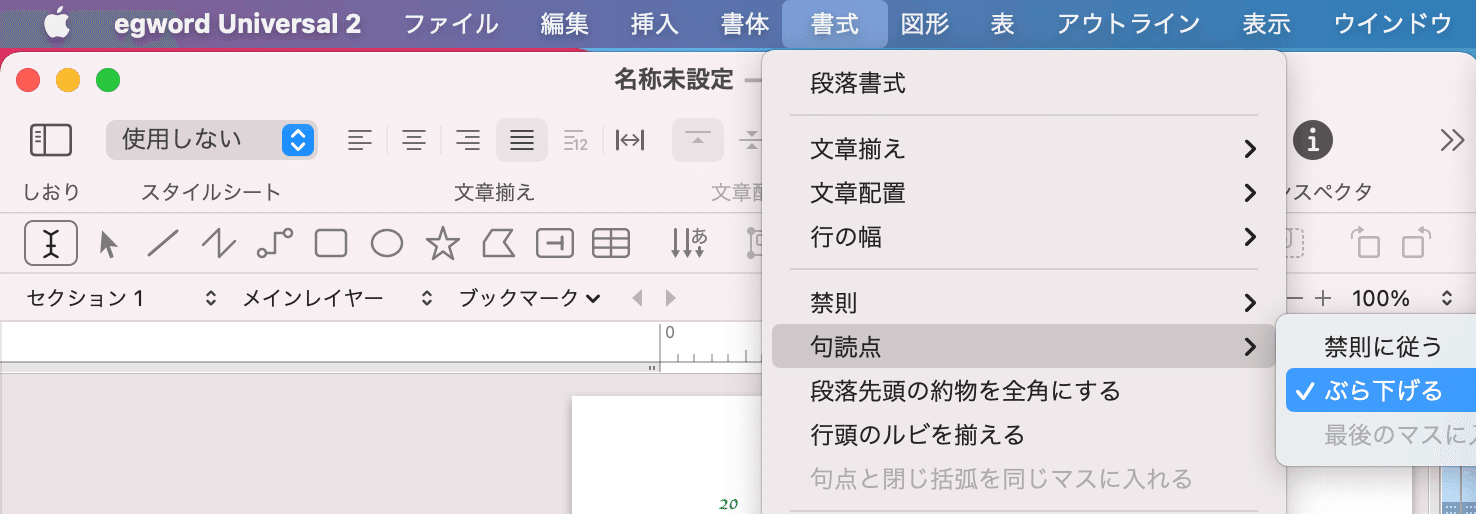Show hidden toolbar items with double chevron
Viewport: 1476px width, 514px height.
(1452, 140)
